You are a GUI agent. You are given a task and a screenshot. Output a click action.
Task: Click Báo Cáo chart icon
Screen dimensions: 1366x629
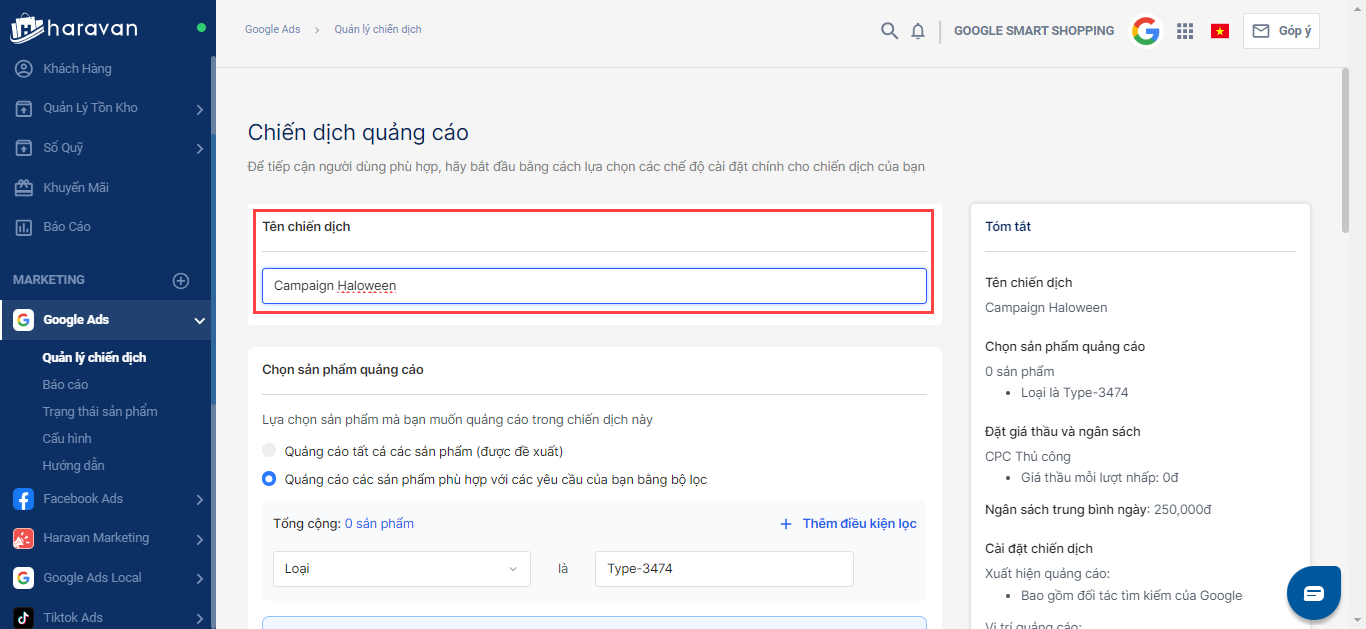pyautogui.click(x=24, y=227)
